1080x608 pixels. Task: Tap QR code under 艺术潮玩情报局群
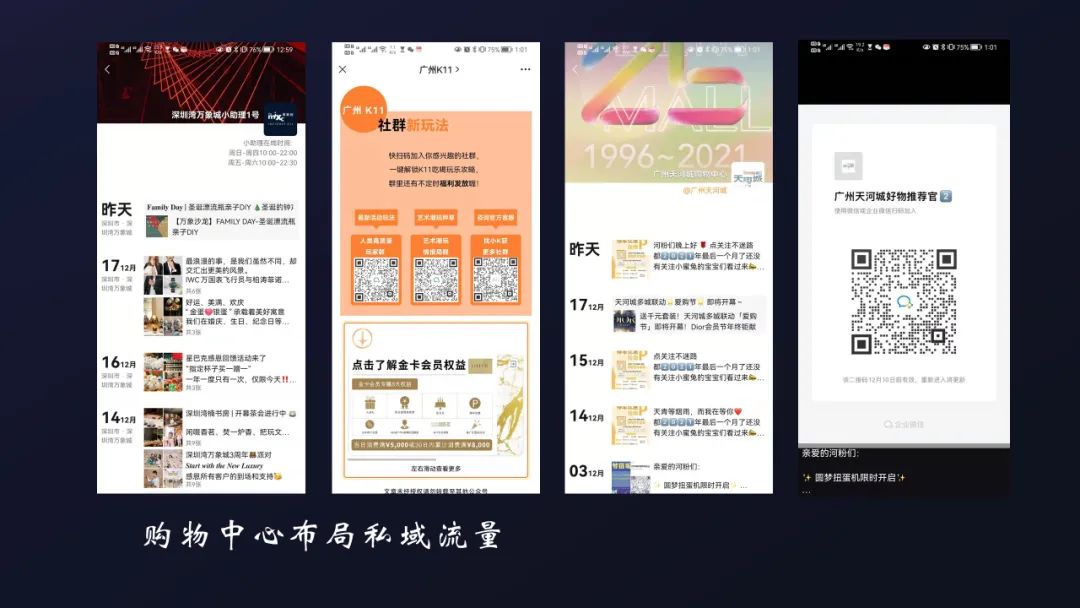(x=436, y=280)
